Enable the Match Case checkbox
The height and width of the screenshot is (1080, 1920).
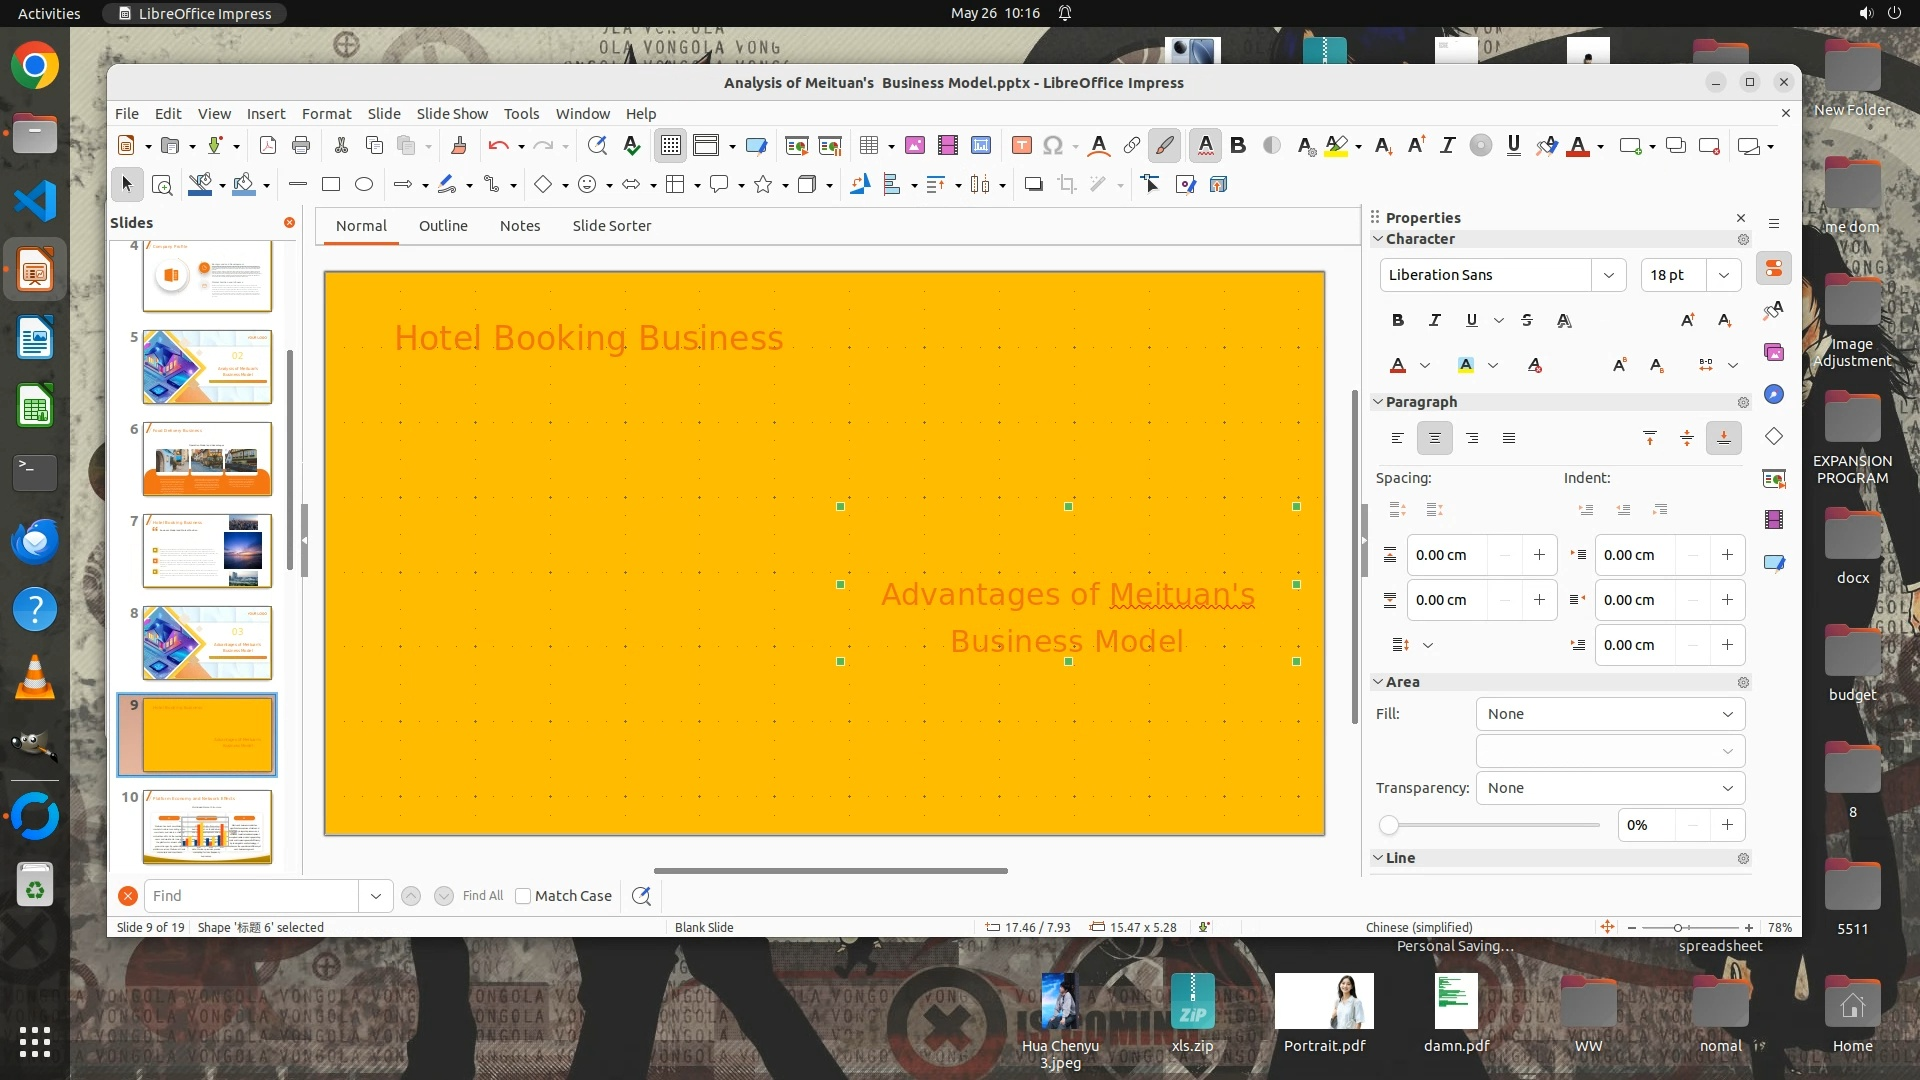coord(523,896)
